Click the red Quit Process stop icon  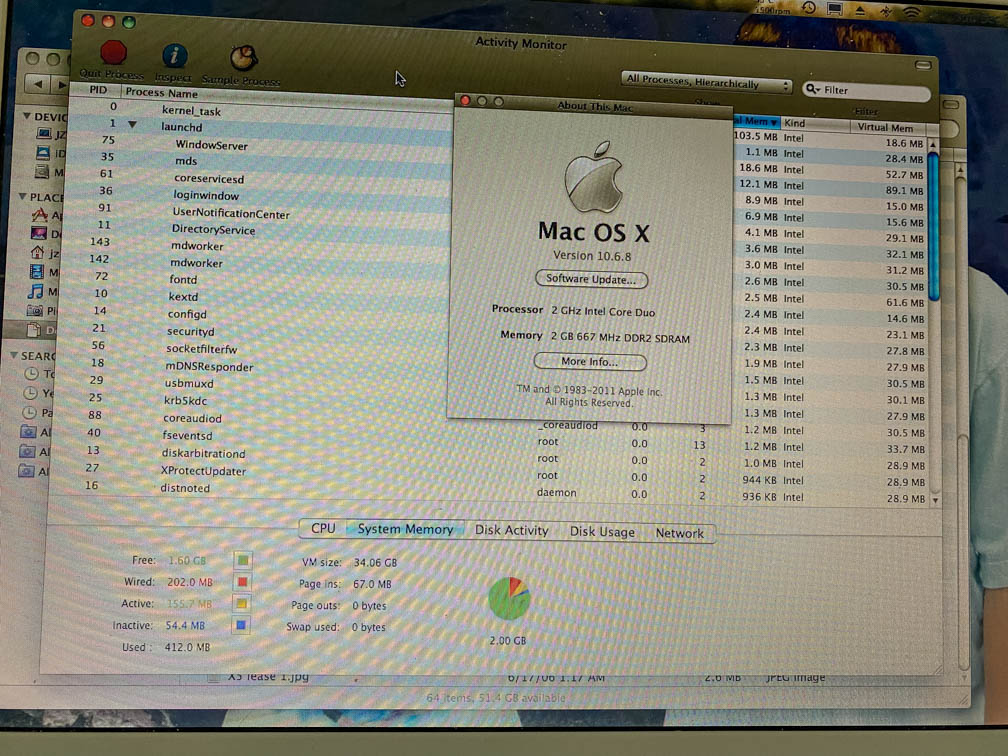[x=113, y=53]
